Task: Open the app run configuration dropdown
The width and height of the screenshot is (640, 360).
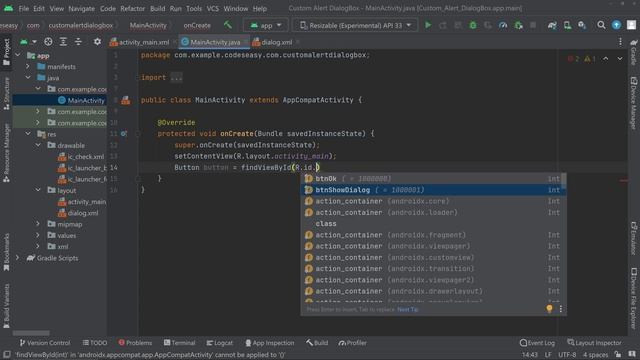Action: 266,25
